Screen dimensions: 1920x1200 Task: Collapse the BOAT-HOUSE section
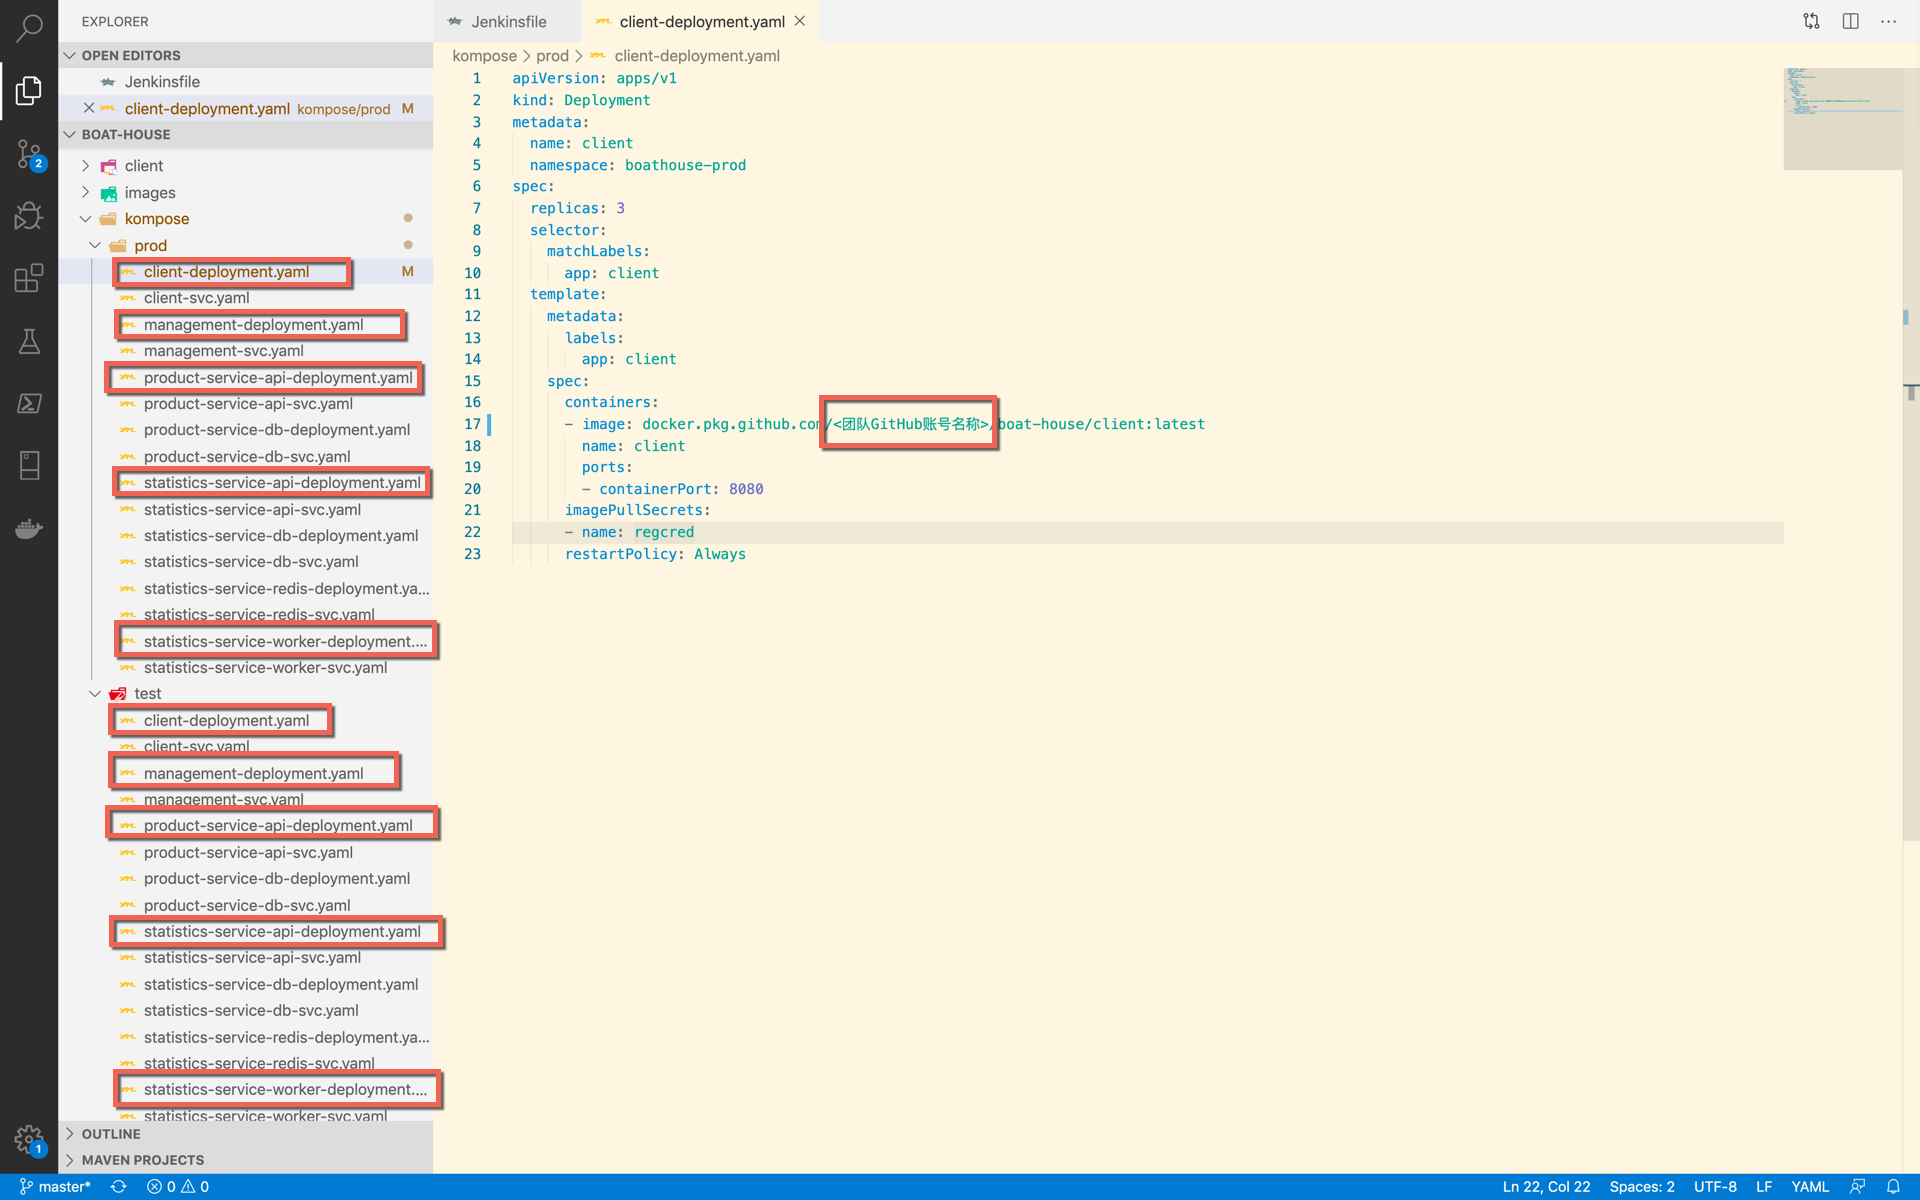[246, 134]
